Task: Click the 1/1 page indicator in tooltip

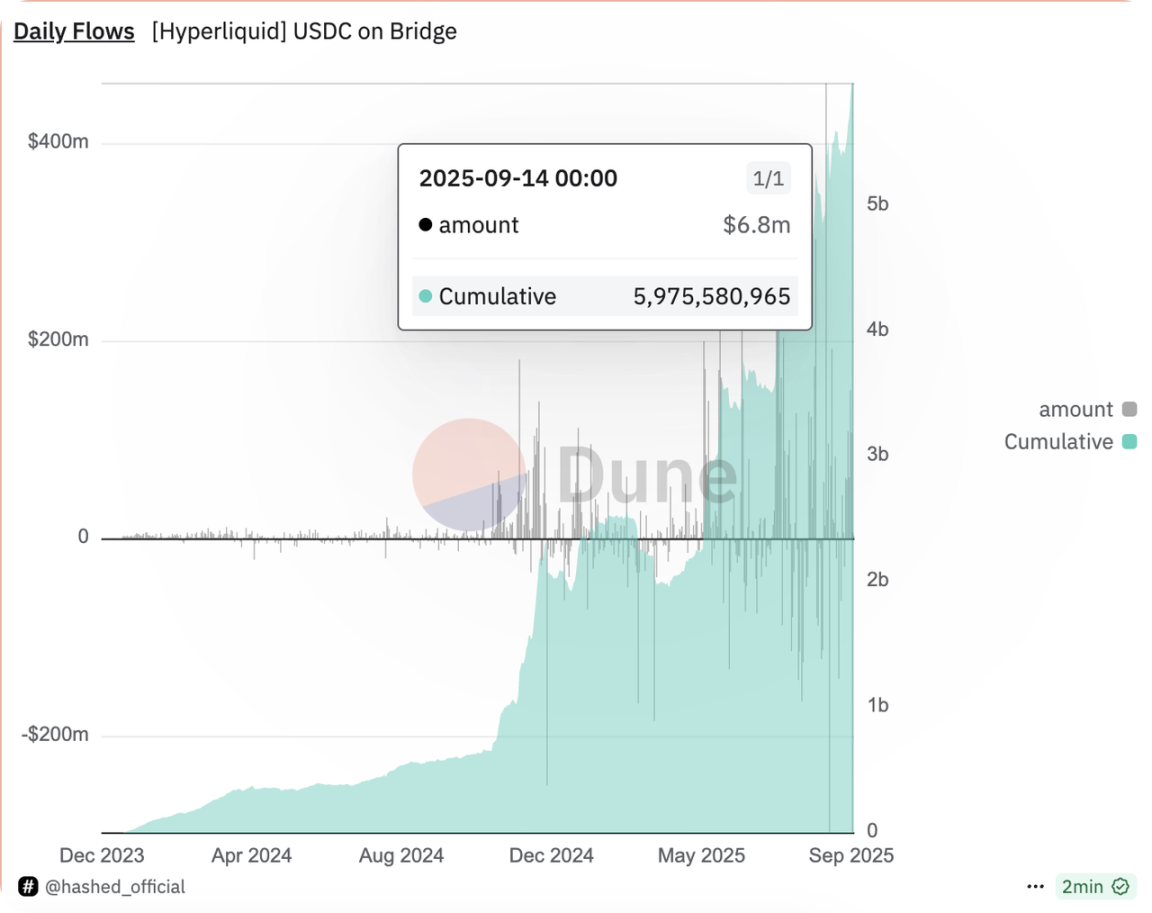Action: [768, 179]
